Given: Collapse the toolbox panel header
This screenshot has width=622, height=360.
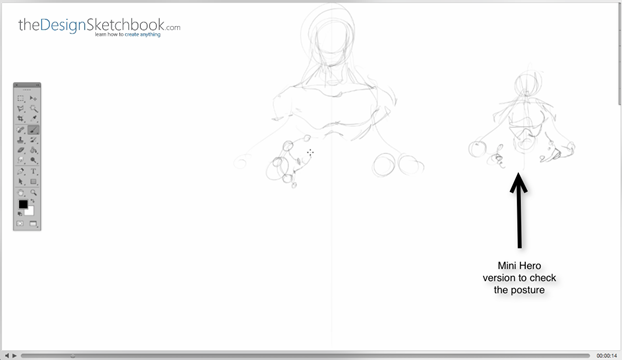Looking at the screenshot, I should click(x=27, y=85).
